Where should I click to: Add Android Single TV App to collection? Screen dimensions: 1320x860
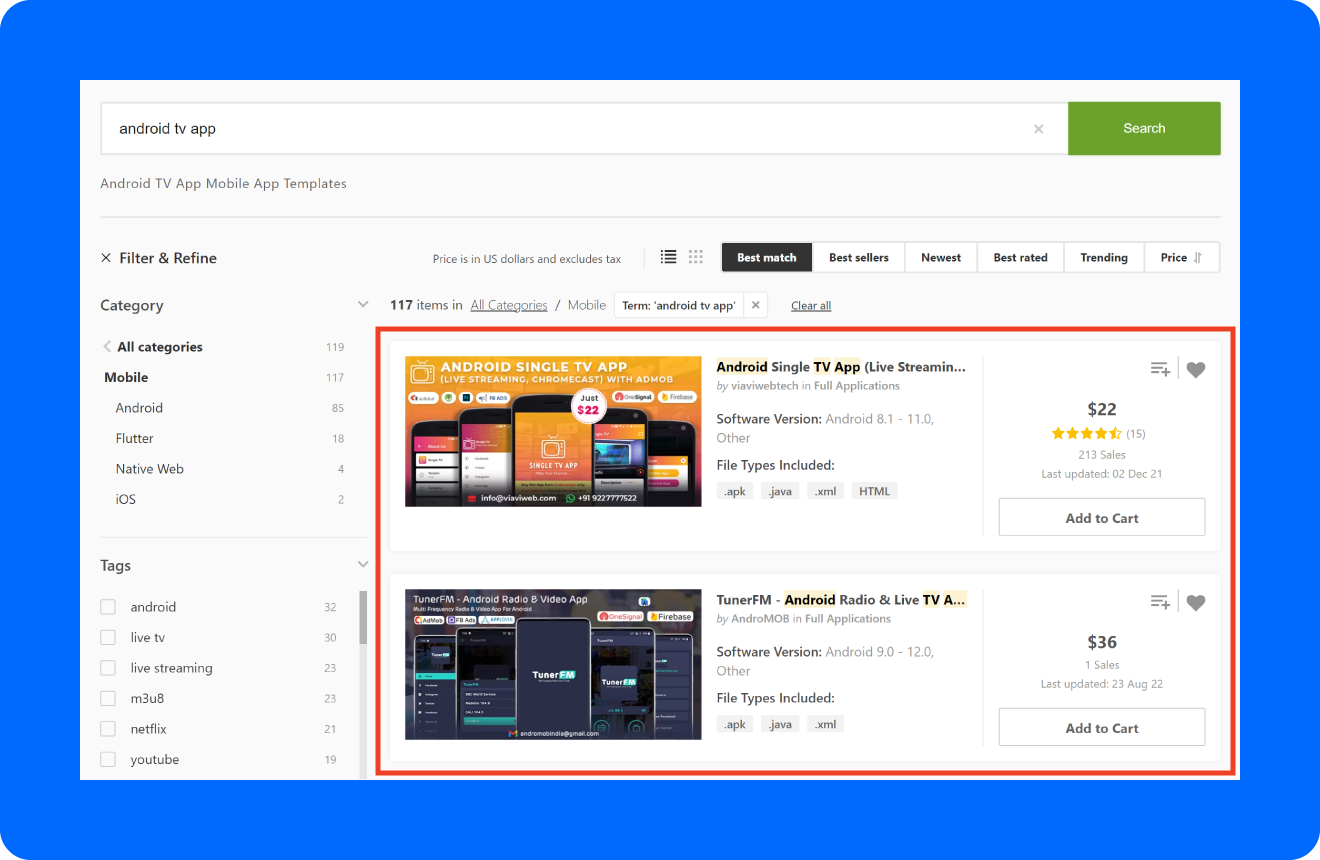point(1160,370)
